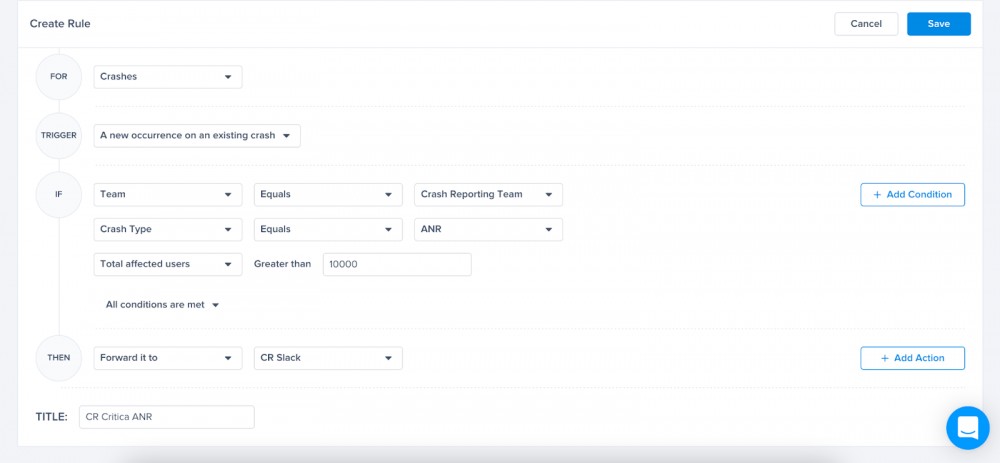
Task: Open the chat support bubble icon
Action: (x=967, y=428)
